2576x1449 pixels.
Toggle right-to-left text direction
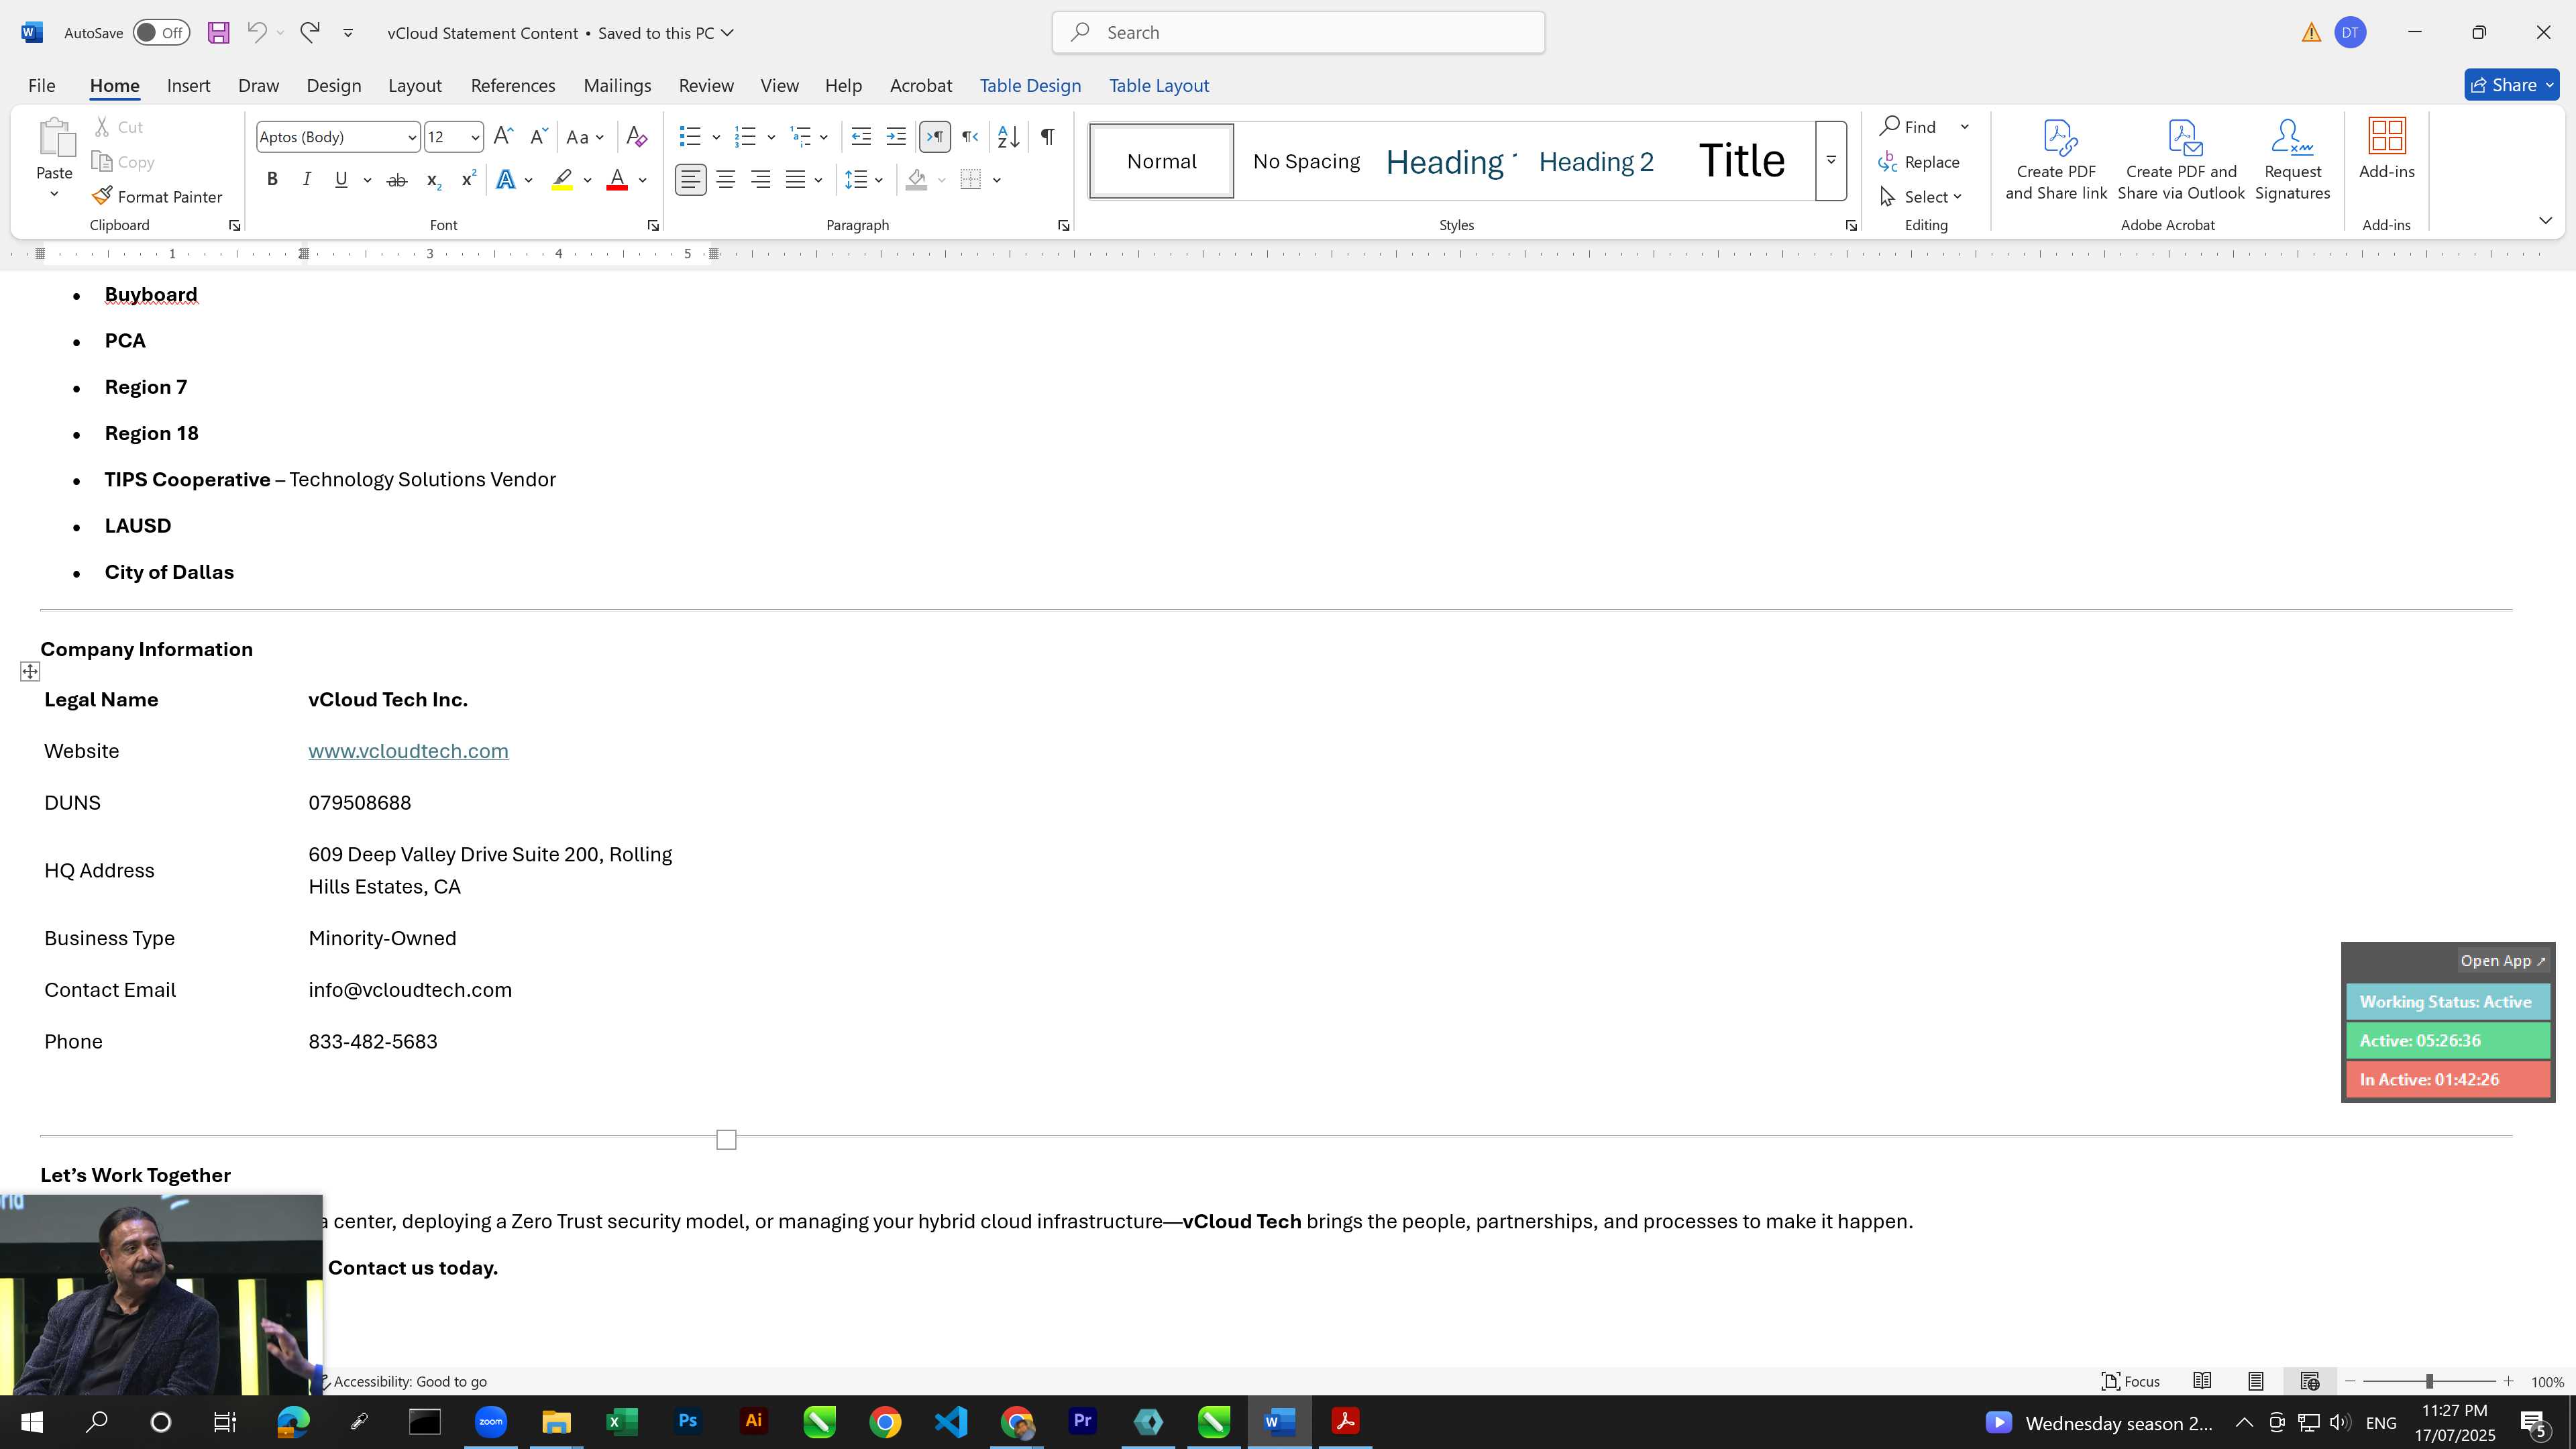[x=970, y=137]
